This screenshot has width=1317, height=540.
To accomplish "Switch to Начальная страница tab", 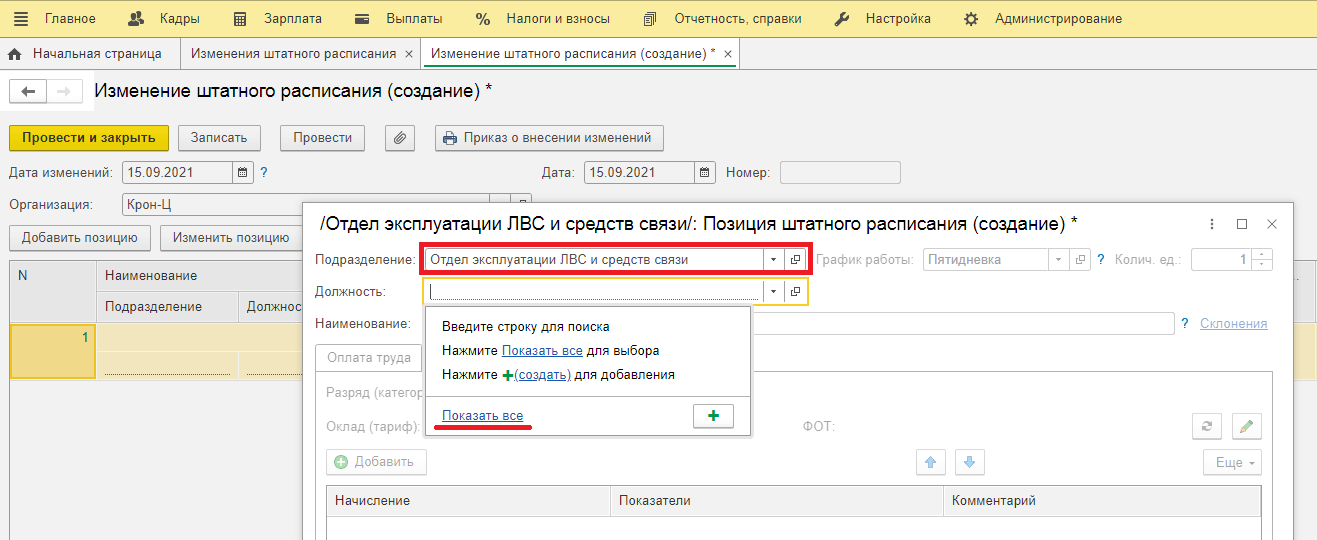I will tap(96, 53).
